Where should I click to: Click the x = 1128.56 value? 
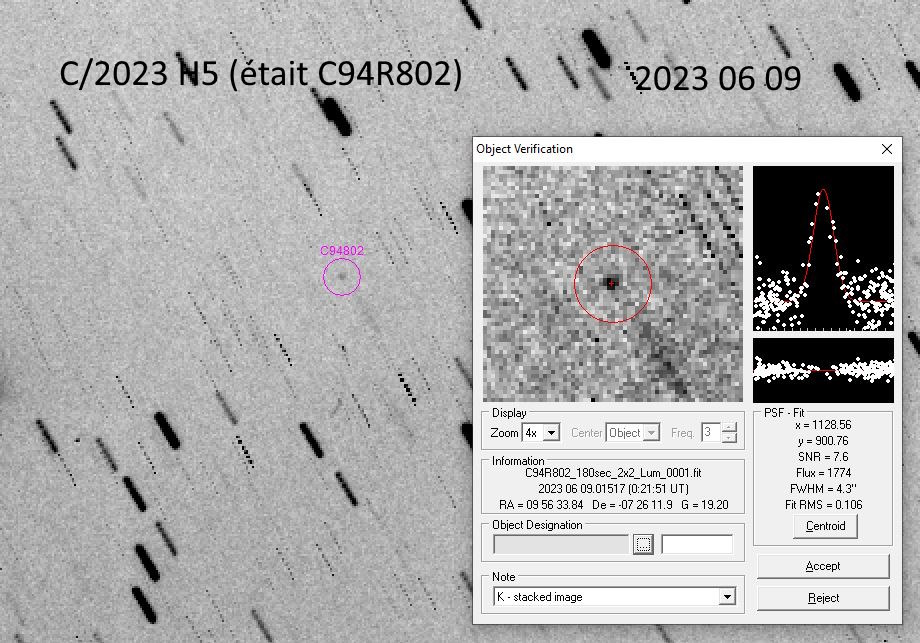[823, 425]
